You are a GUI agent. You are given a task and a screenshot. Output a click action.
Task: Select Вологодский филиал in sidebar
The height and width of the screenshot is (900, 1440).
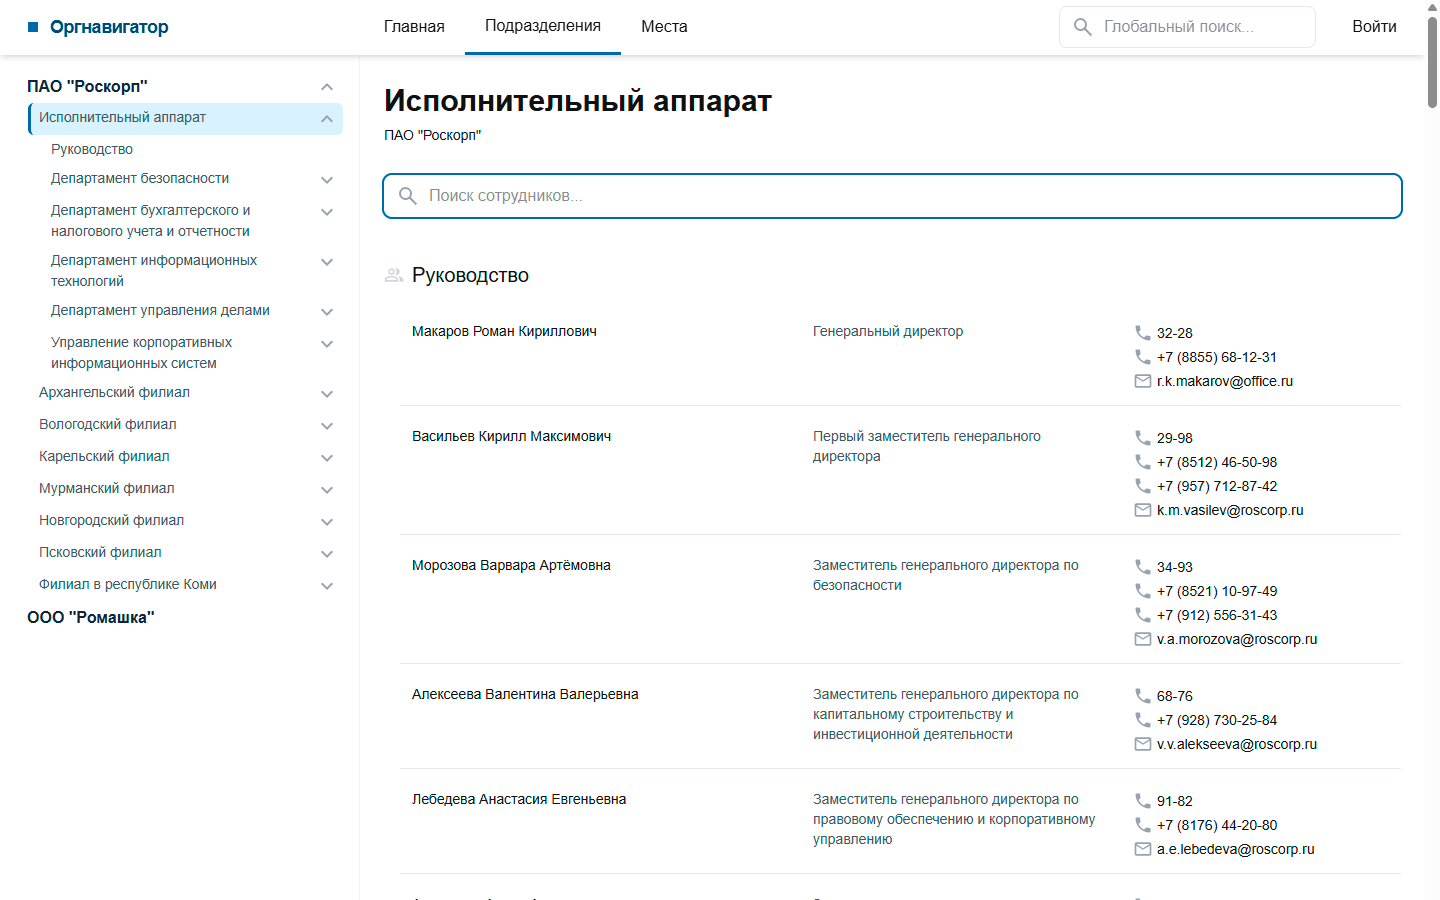108,424
